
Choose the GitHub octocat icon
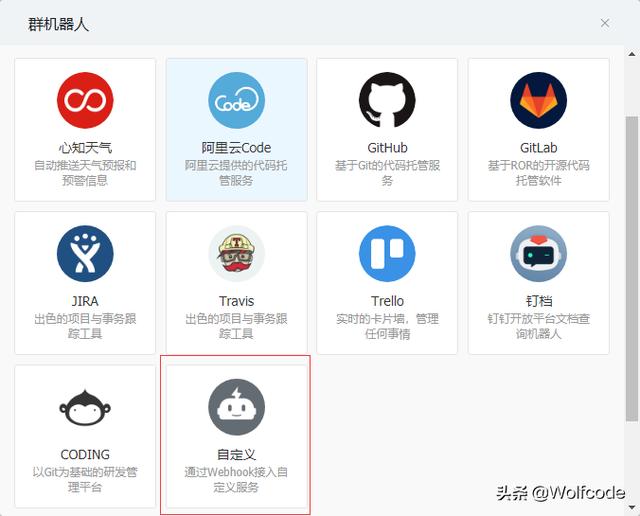tap(387, 100)
